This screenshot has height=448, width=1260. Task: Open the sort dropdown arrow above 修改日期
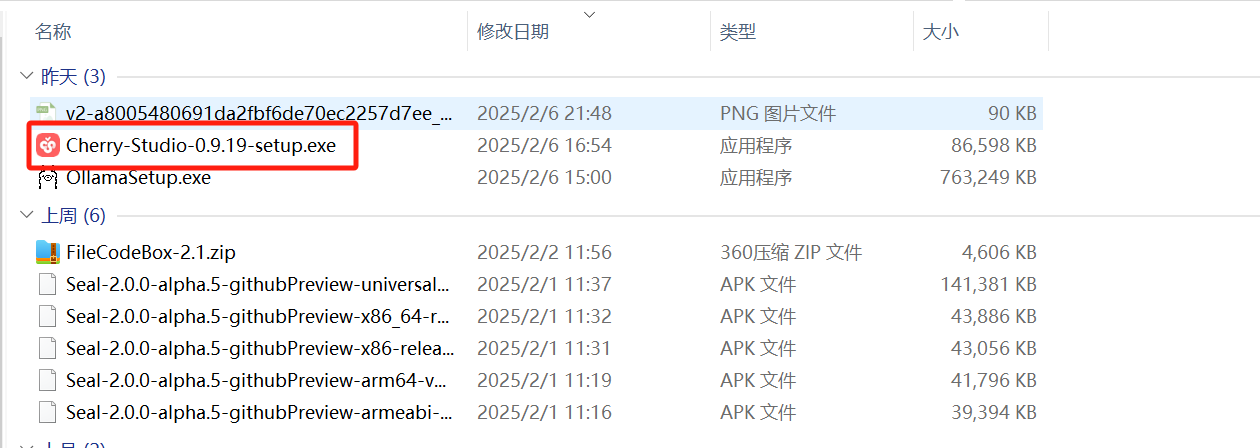(x=589, y=14)
